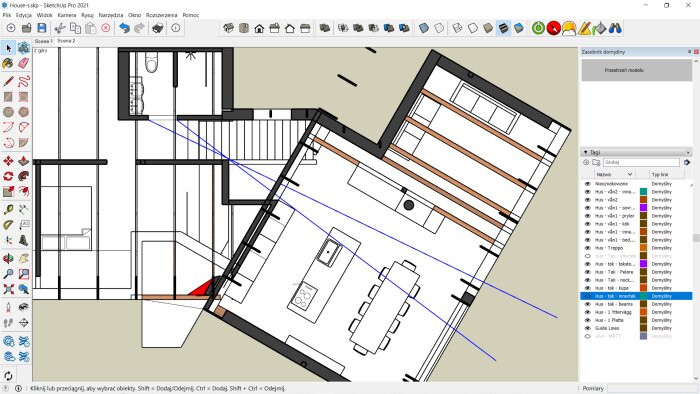Activate the Scale tool
700x394 pixels.
coord(8,191)
